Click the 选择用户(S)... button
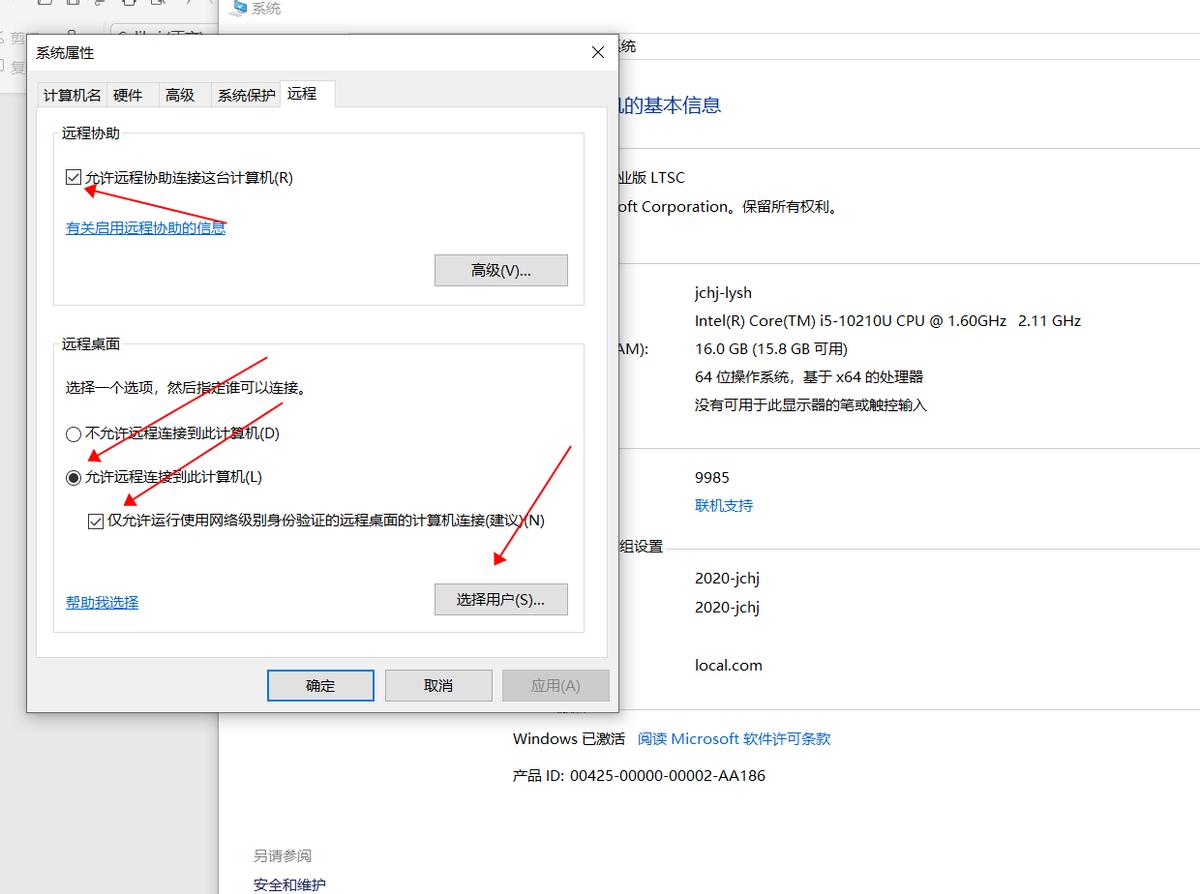The image size is (1200, 894). pyautogui.click(x=501, y=599)
